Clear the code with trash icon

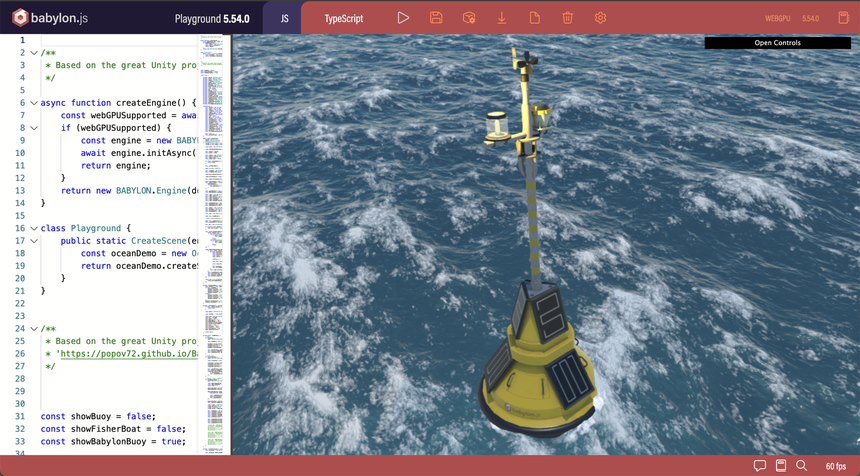[567, 18]
